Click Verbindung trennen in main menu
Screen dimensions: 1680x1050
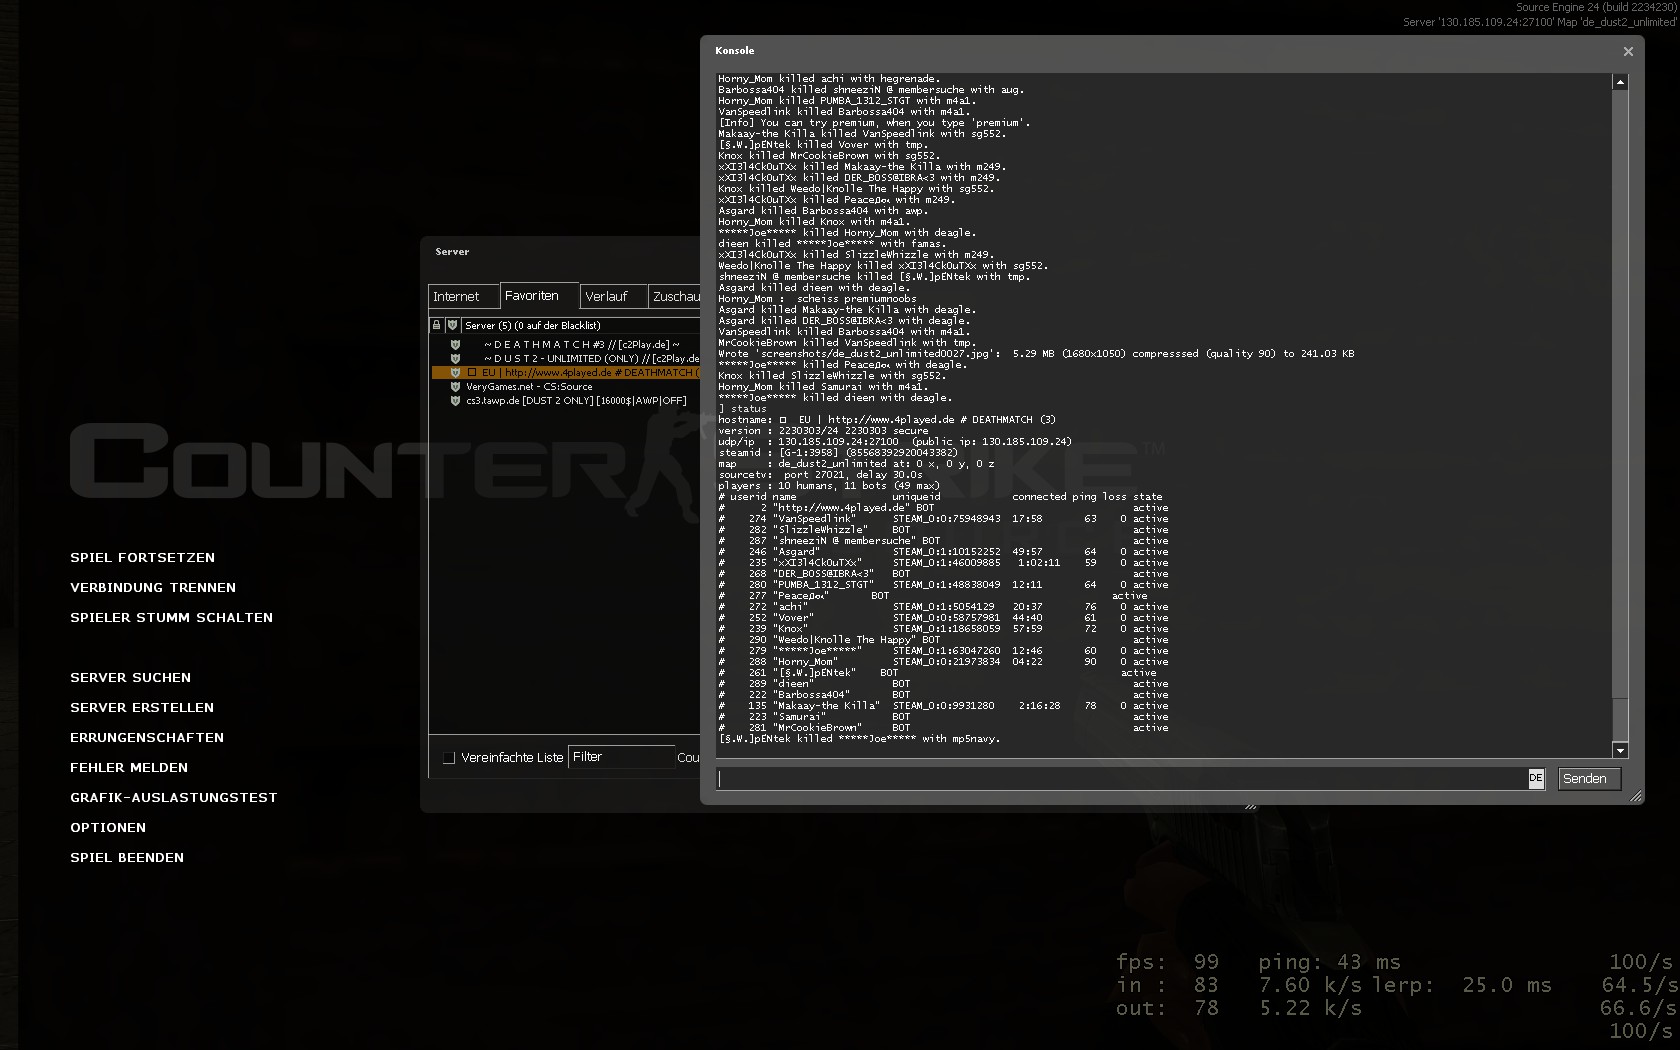(x=153, y=588)
